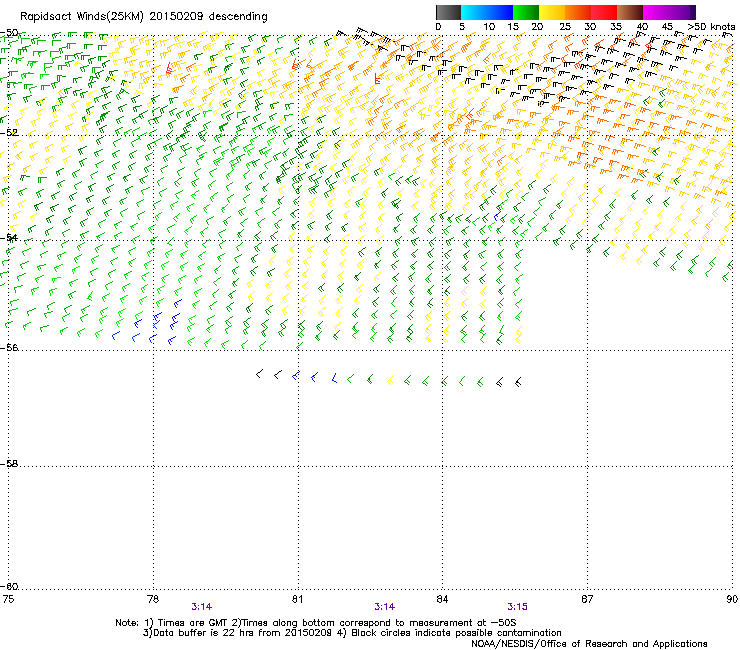
Task: Click the '-60' latitude label
Action: [9, 586]
